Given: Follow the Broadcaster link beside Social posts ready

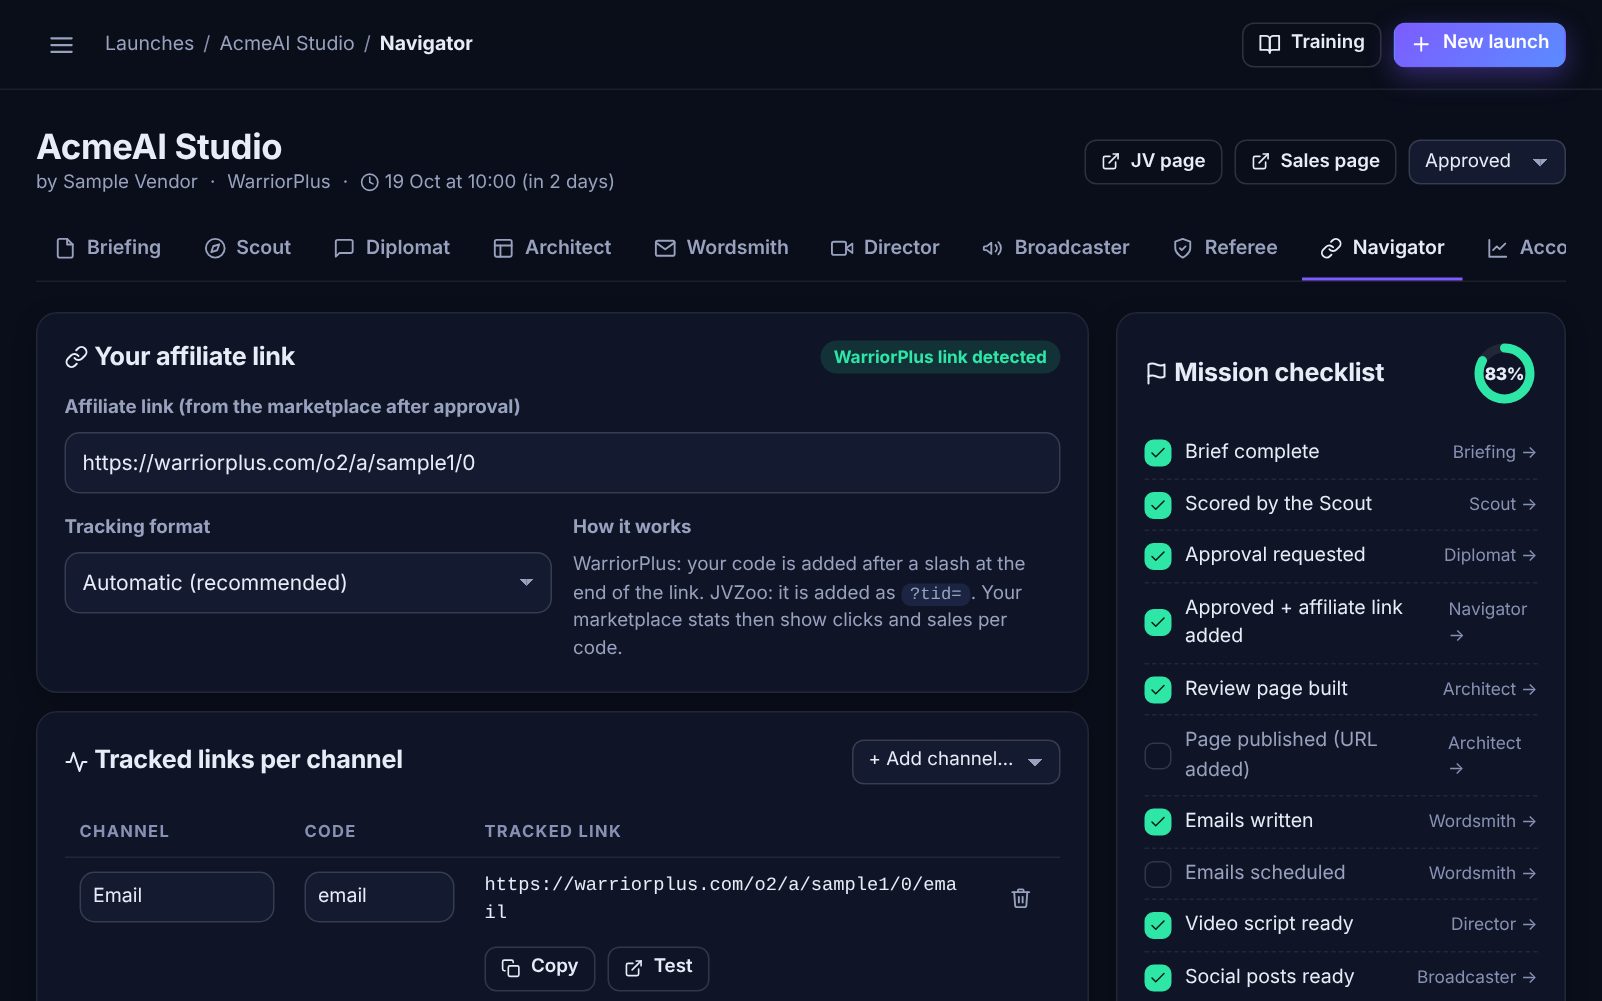Looking at the screenshot, I should pyautogui.click(x=1476, y=978).
